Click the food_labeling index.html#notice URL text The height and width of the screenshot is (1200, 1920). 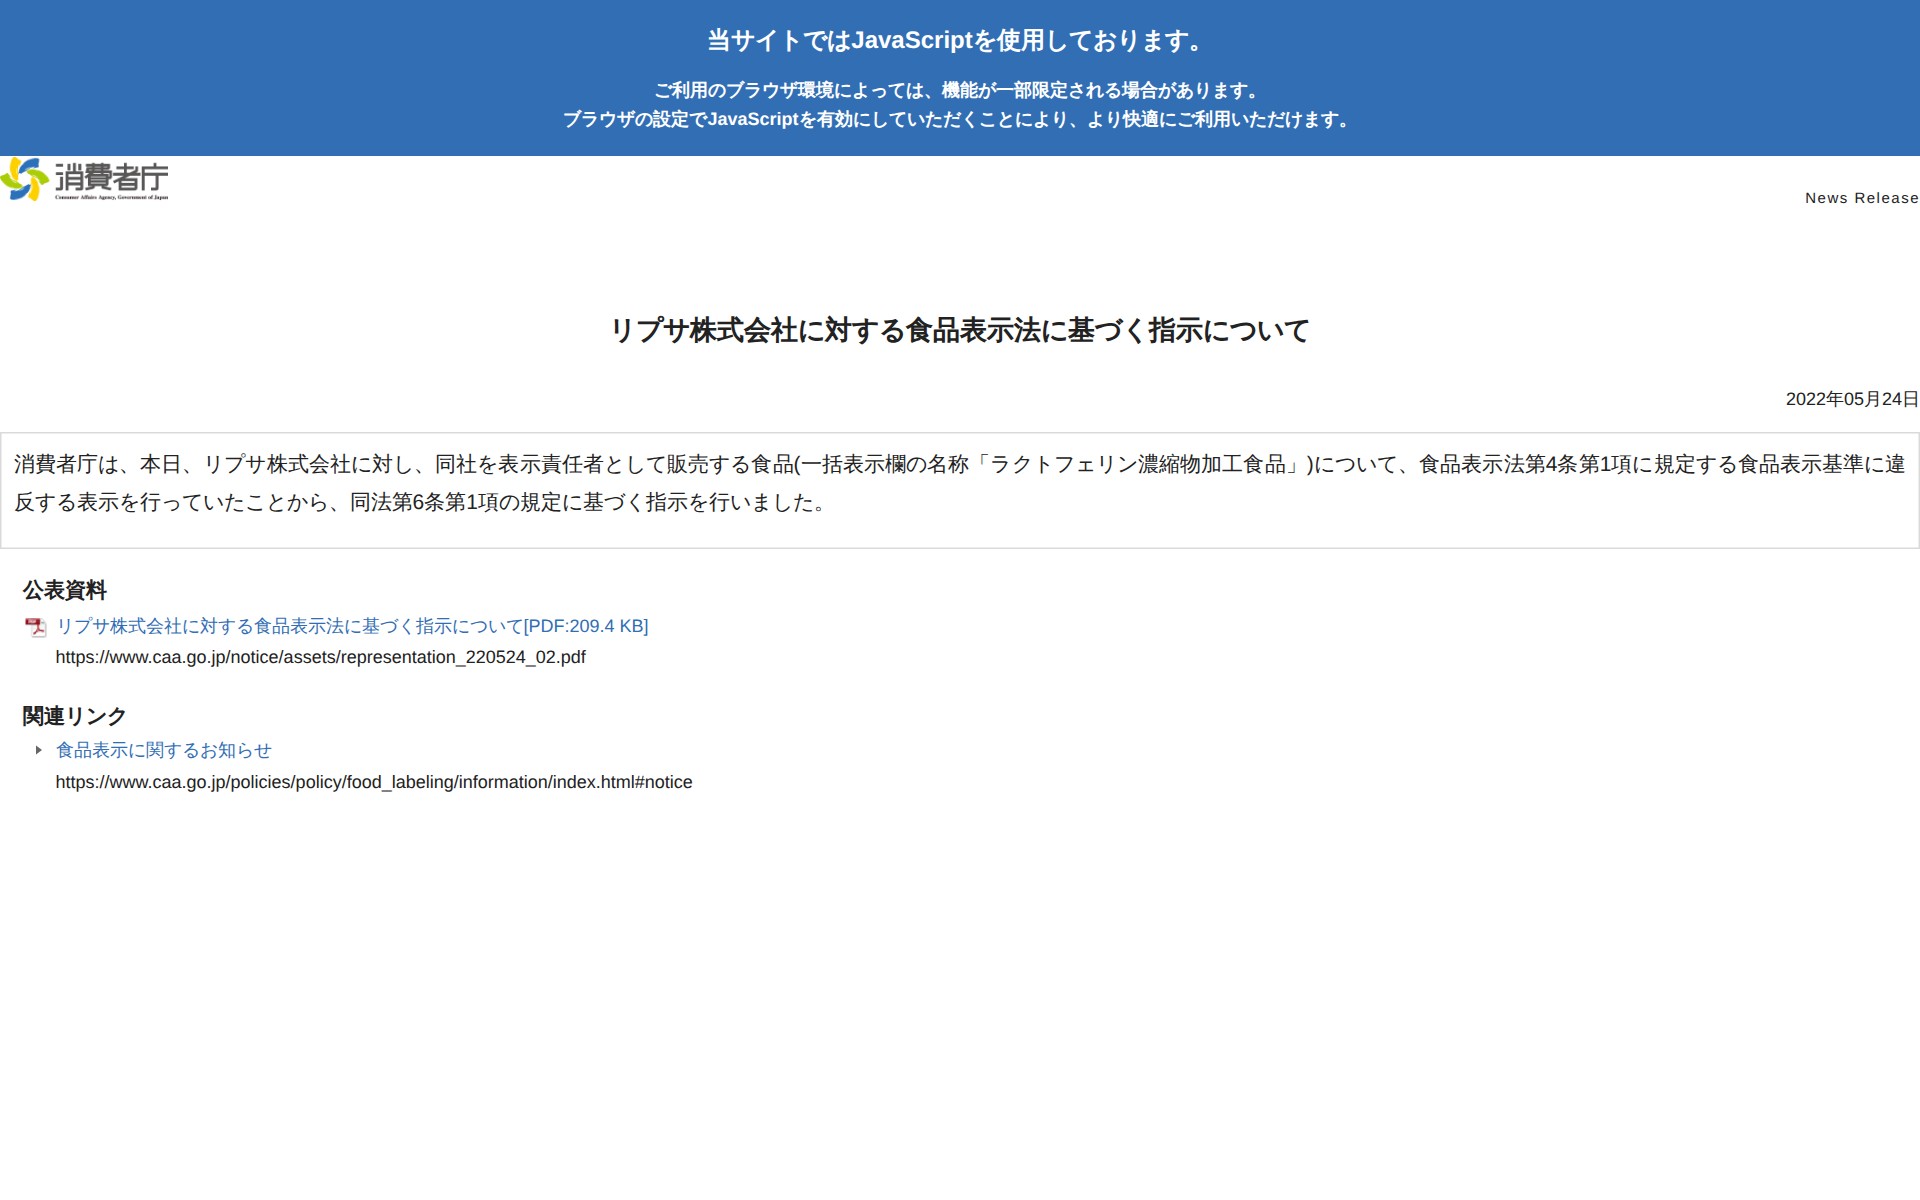[373, 782]
